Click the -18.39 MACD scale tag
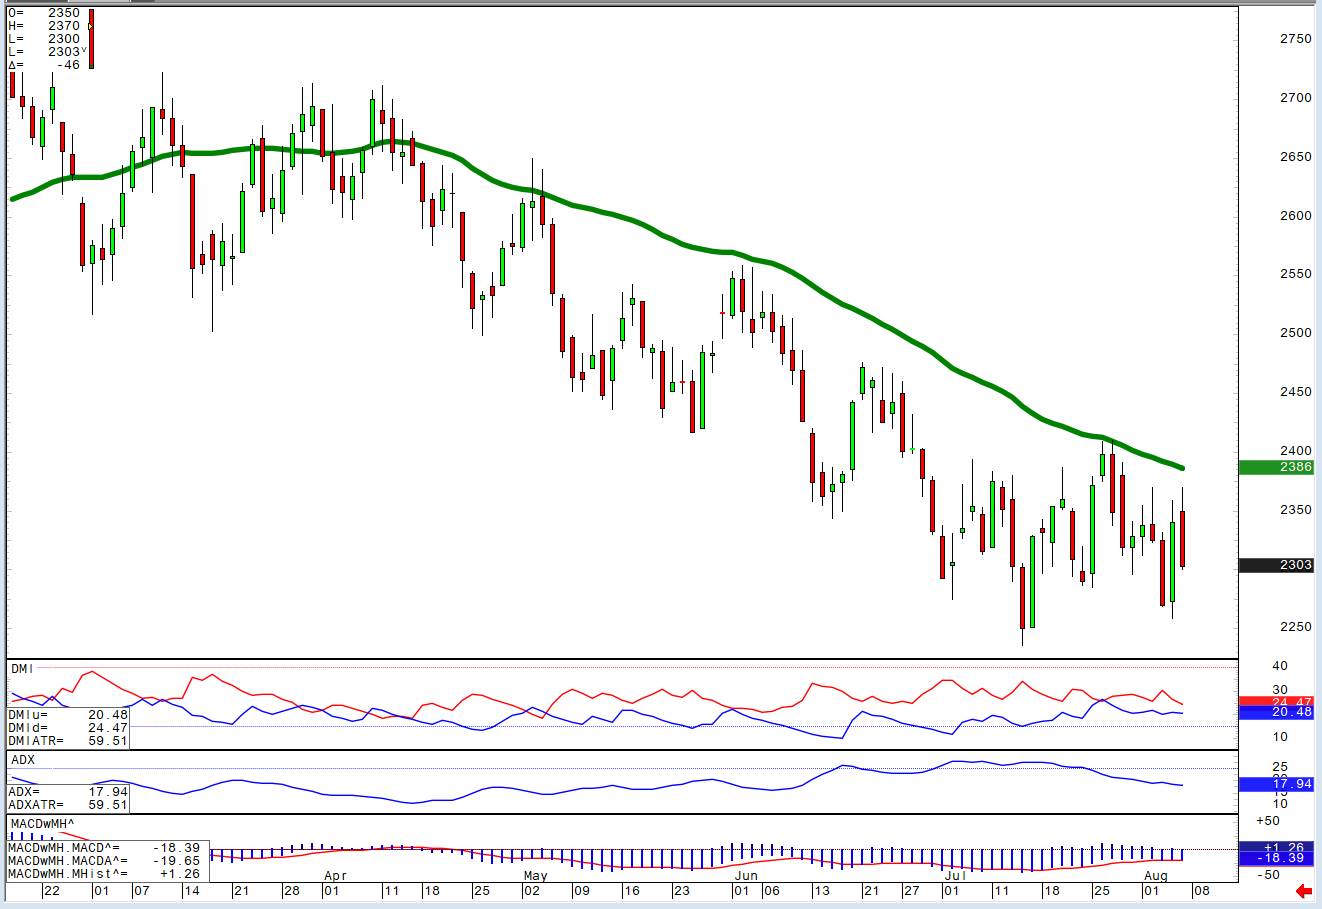 pos(1275,858)
